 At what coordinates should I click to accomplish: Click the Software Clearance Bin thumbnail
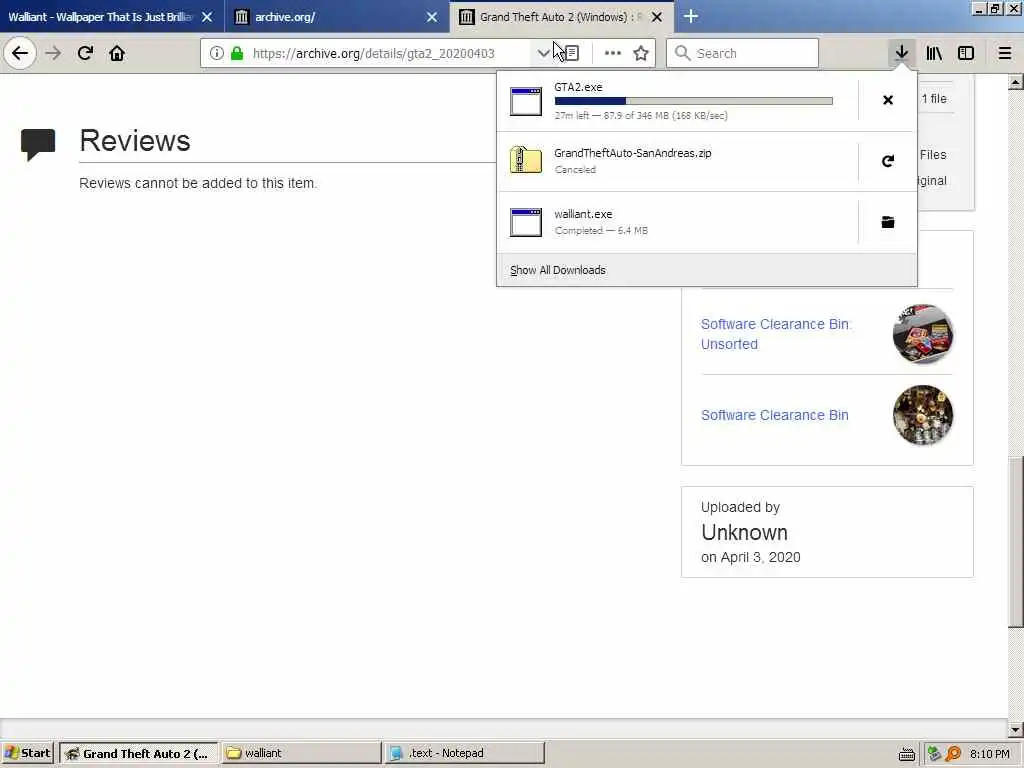tap(923, 415)
